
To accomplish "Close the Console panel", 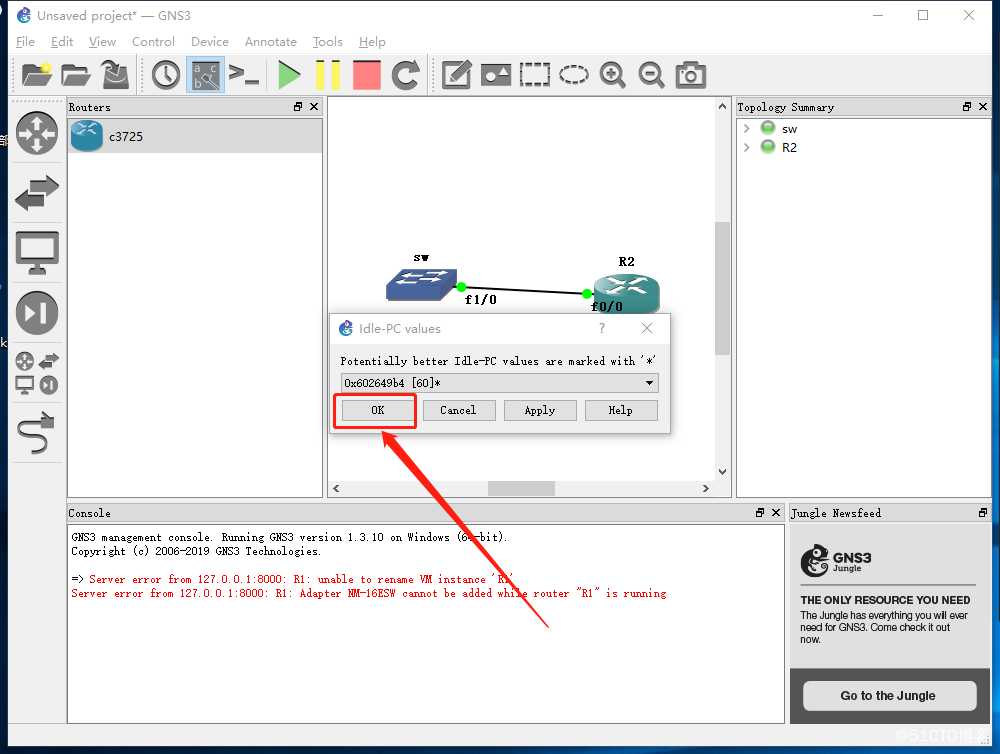I will pos(776,512).
